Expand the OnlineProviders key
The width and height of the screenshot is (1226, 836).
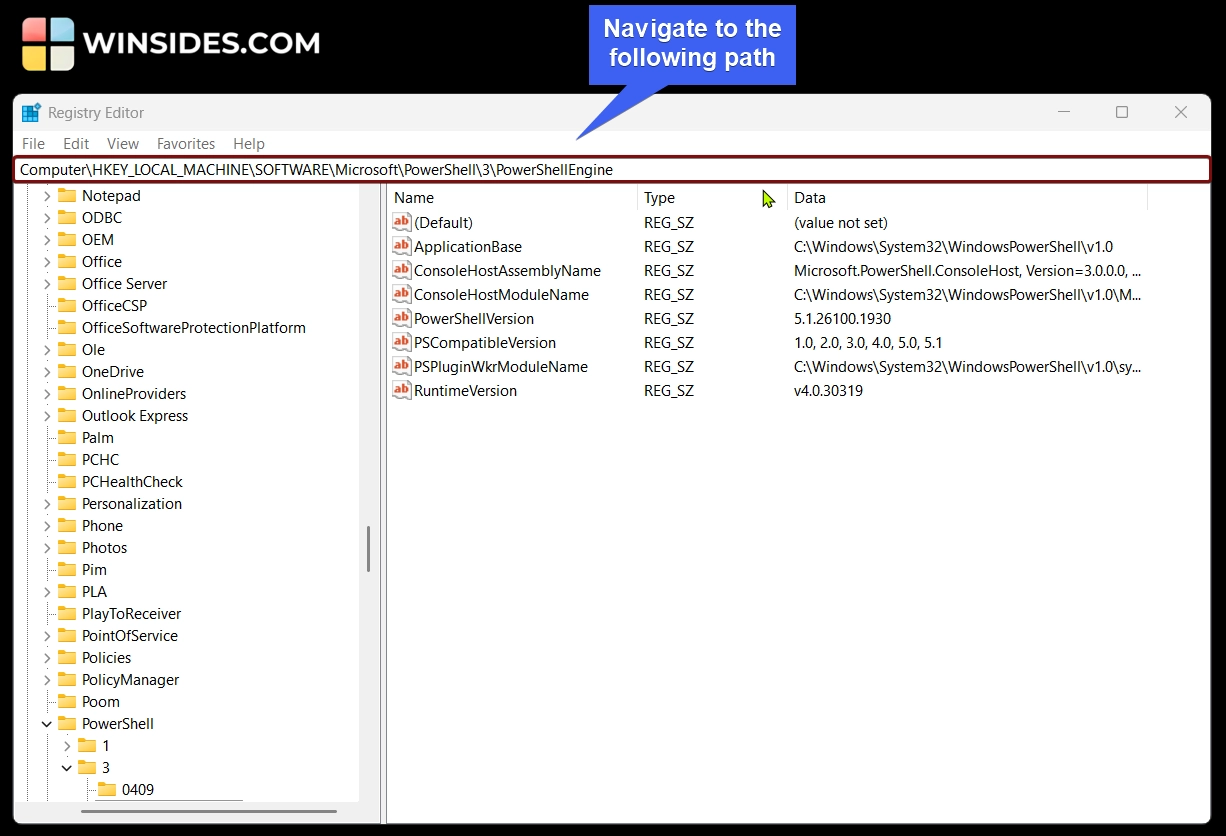pyautogui.click(x=47, y=394)
